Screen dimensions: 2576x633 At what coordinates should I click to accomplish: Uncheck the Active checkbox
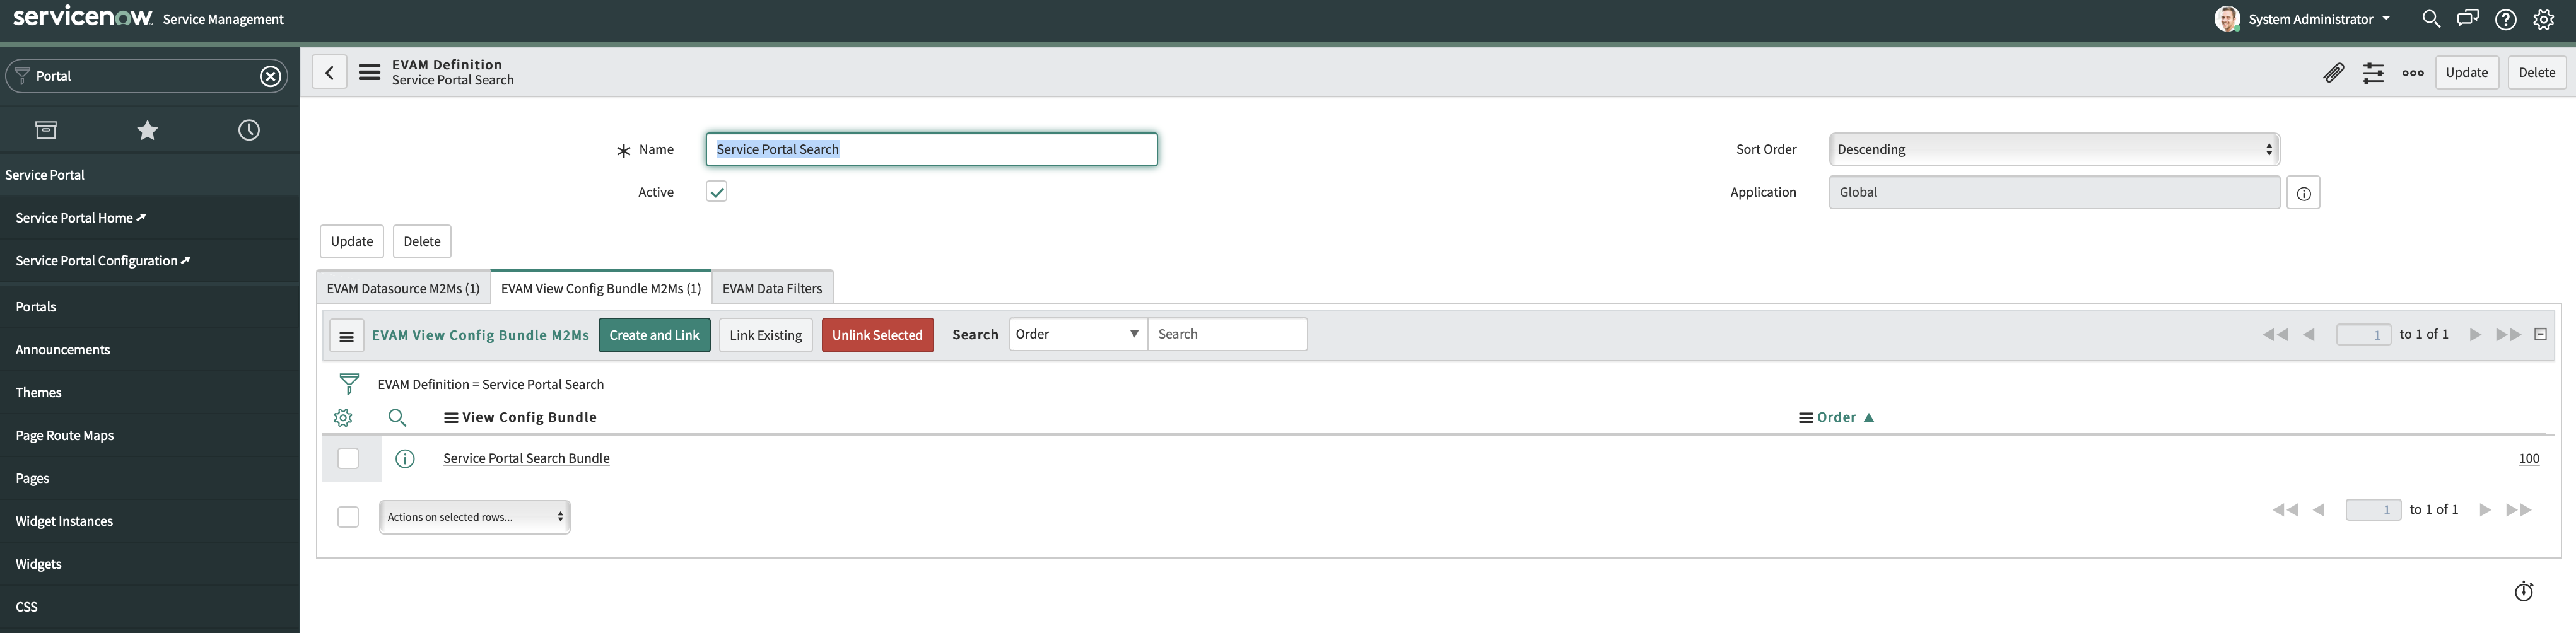(716, 191)
